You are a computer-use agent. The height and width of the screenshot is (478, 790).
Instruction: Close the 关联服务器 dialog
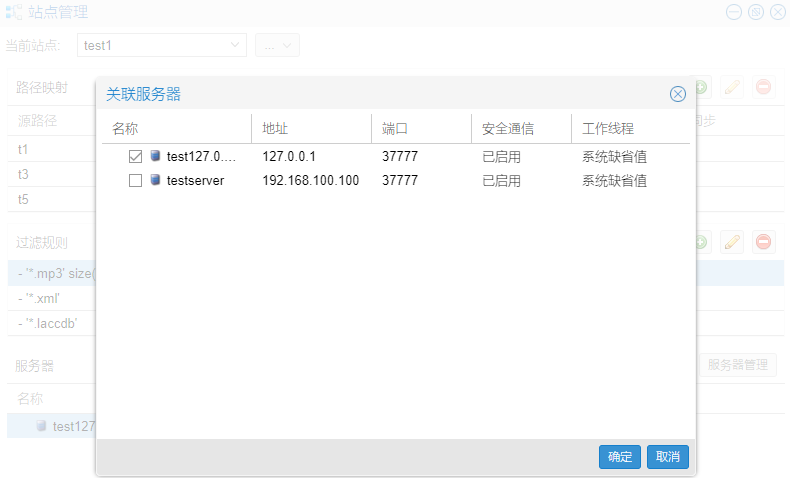(677, 94)
